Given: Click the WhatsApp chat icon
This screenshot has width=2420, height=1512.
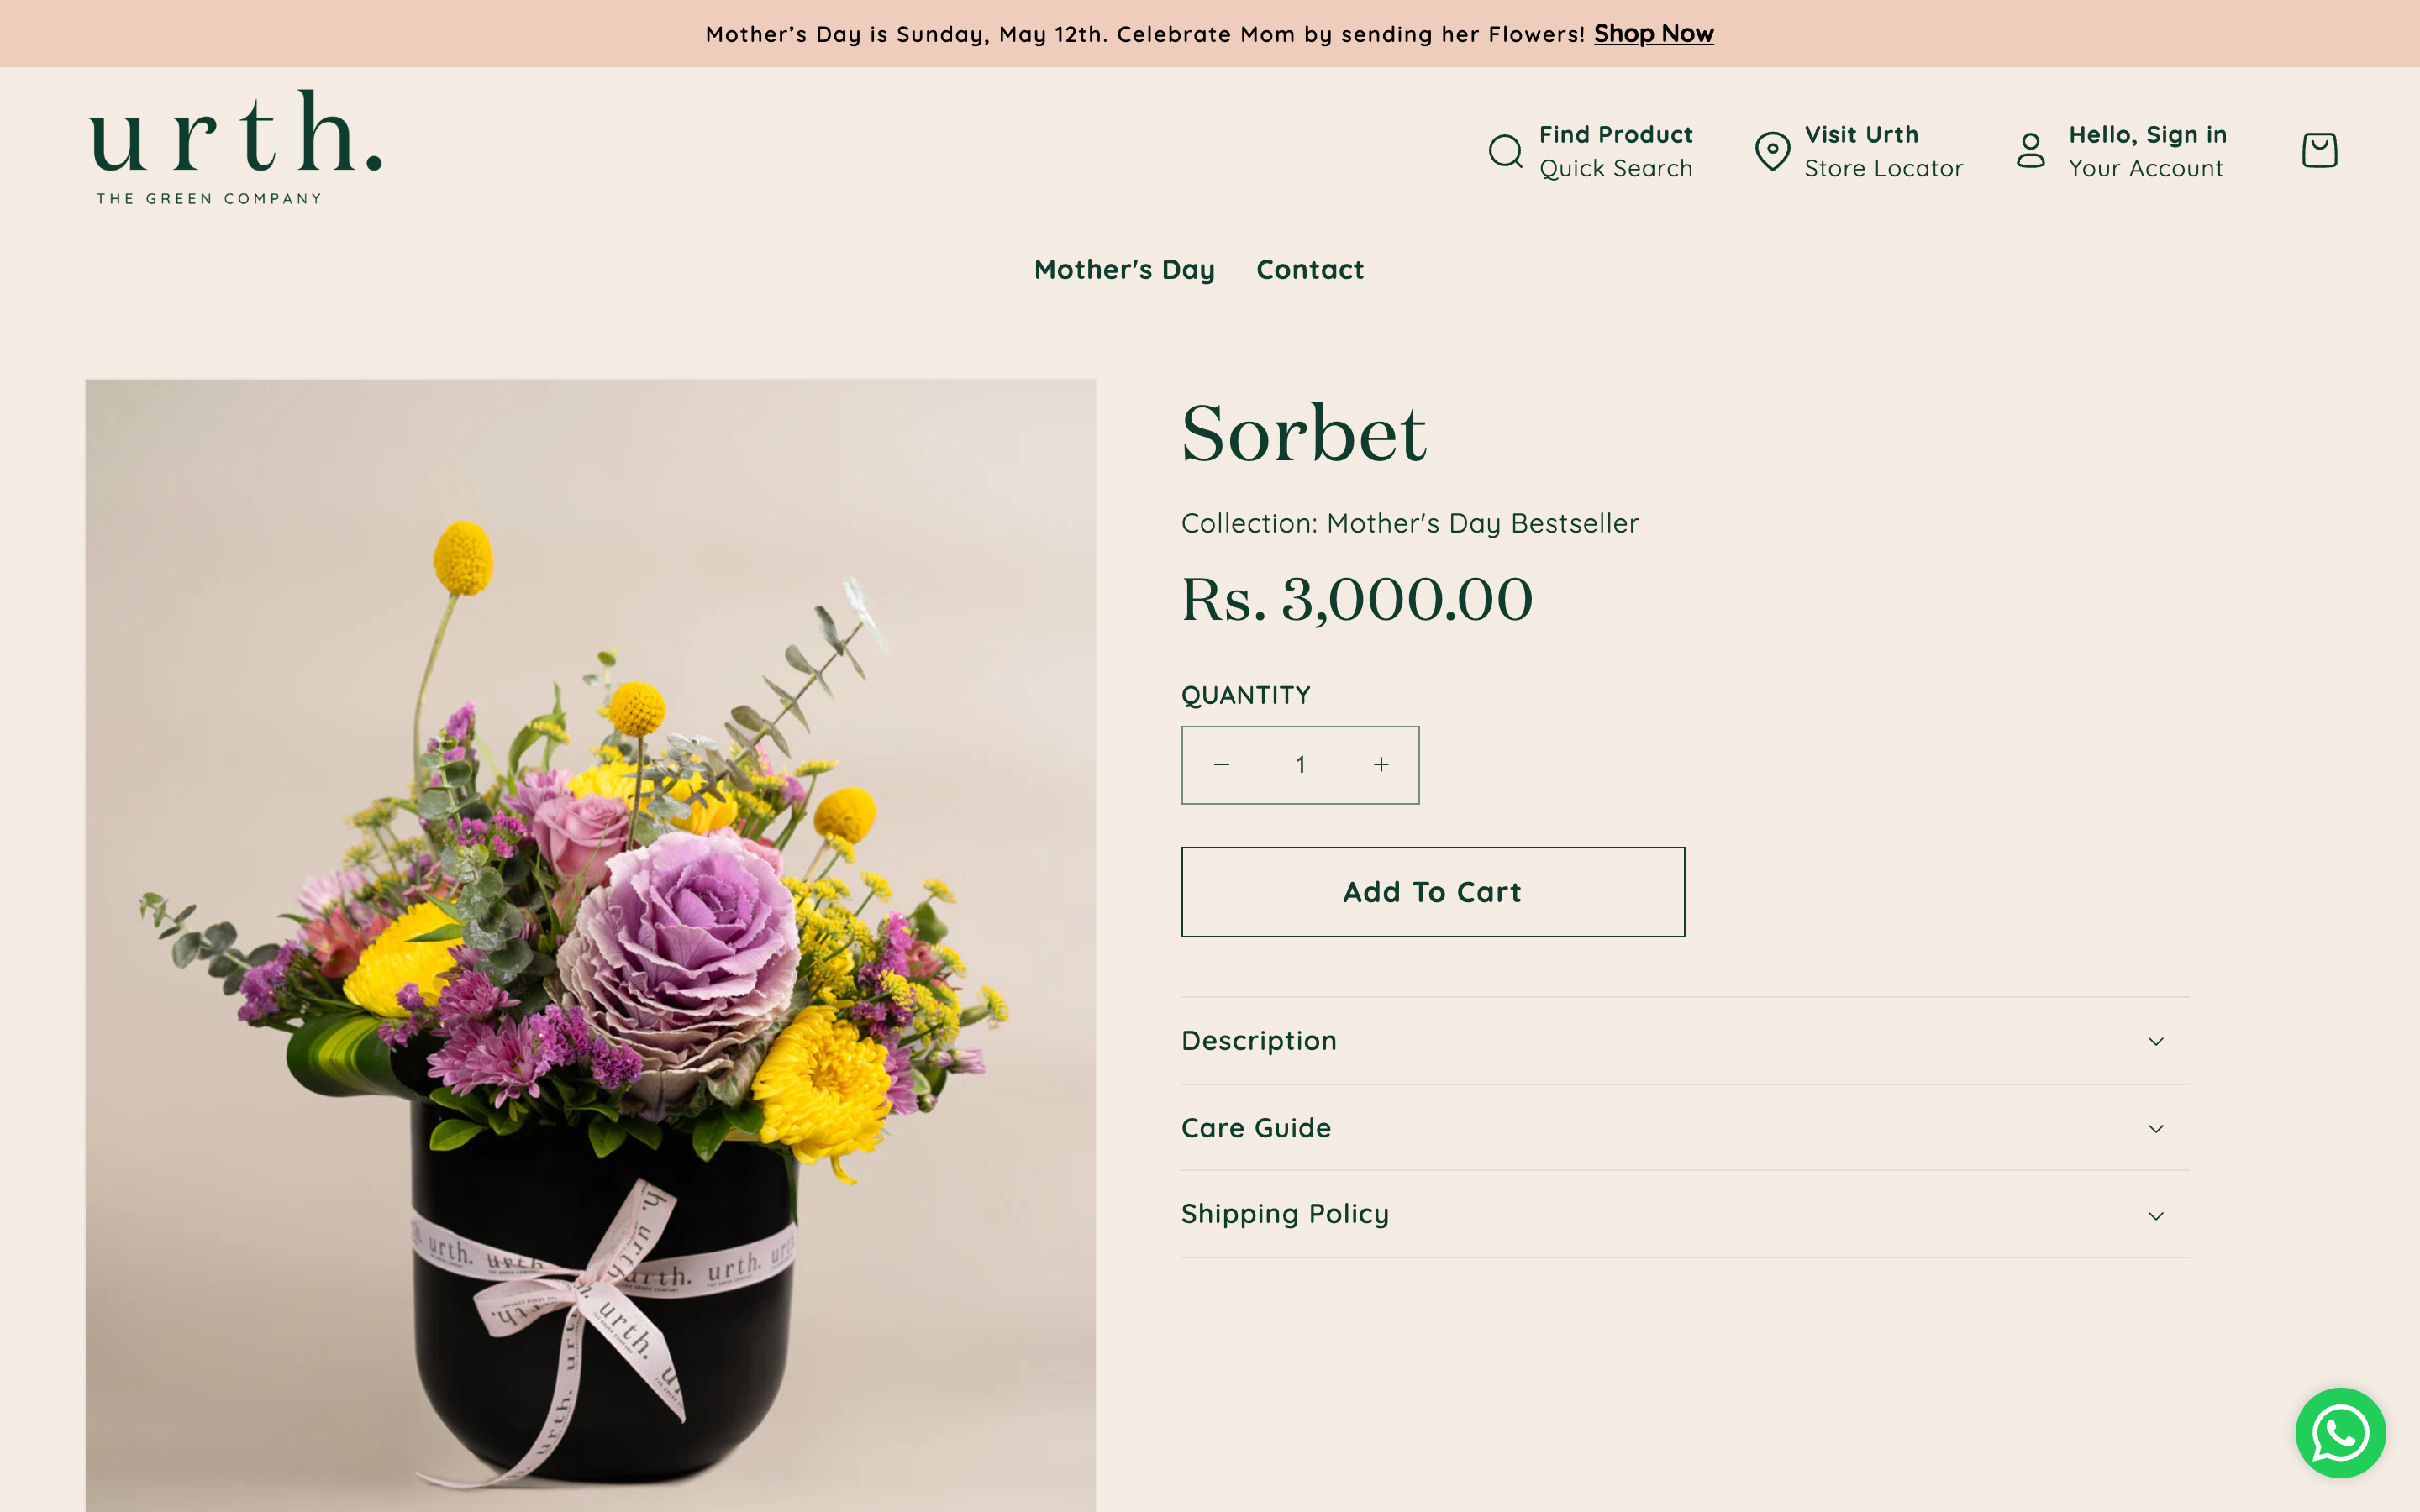Looking at the screenshot, I should 2343,1432.
